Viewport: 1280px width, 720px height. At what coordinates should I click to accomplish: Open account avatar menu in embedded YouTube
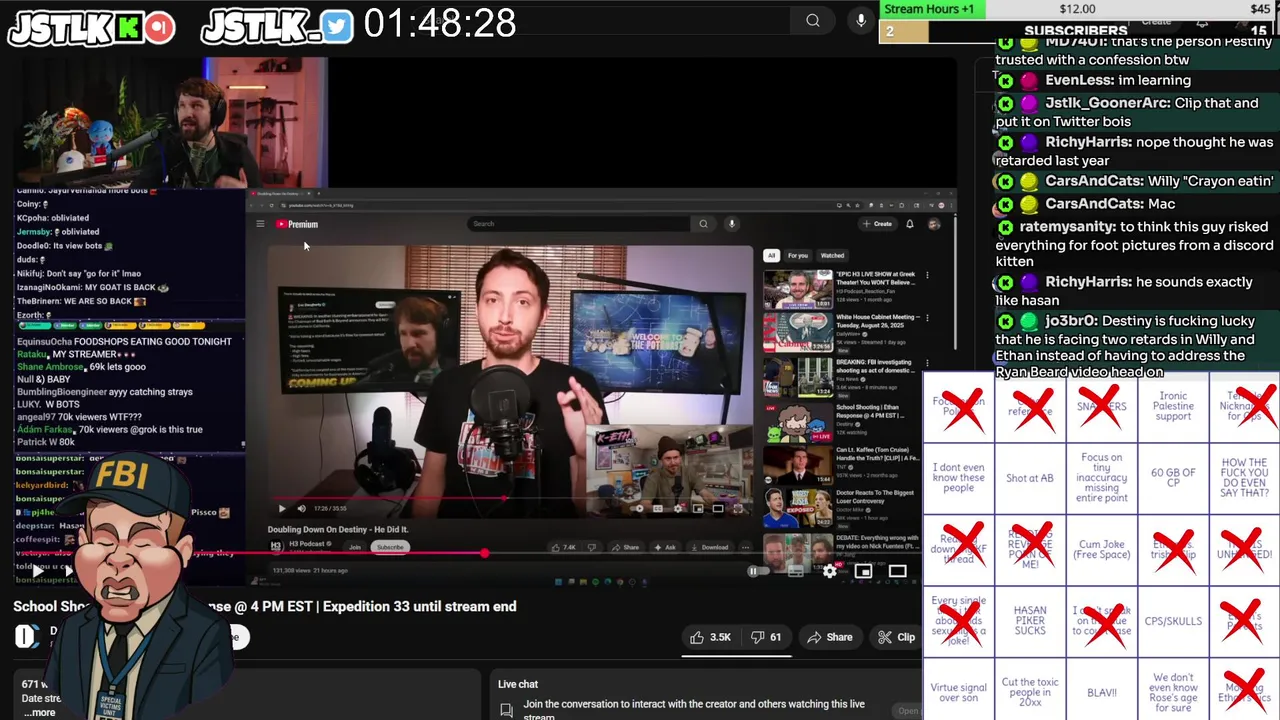[x=934, y=224]
